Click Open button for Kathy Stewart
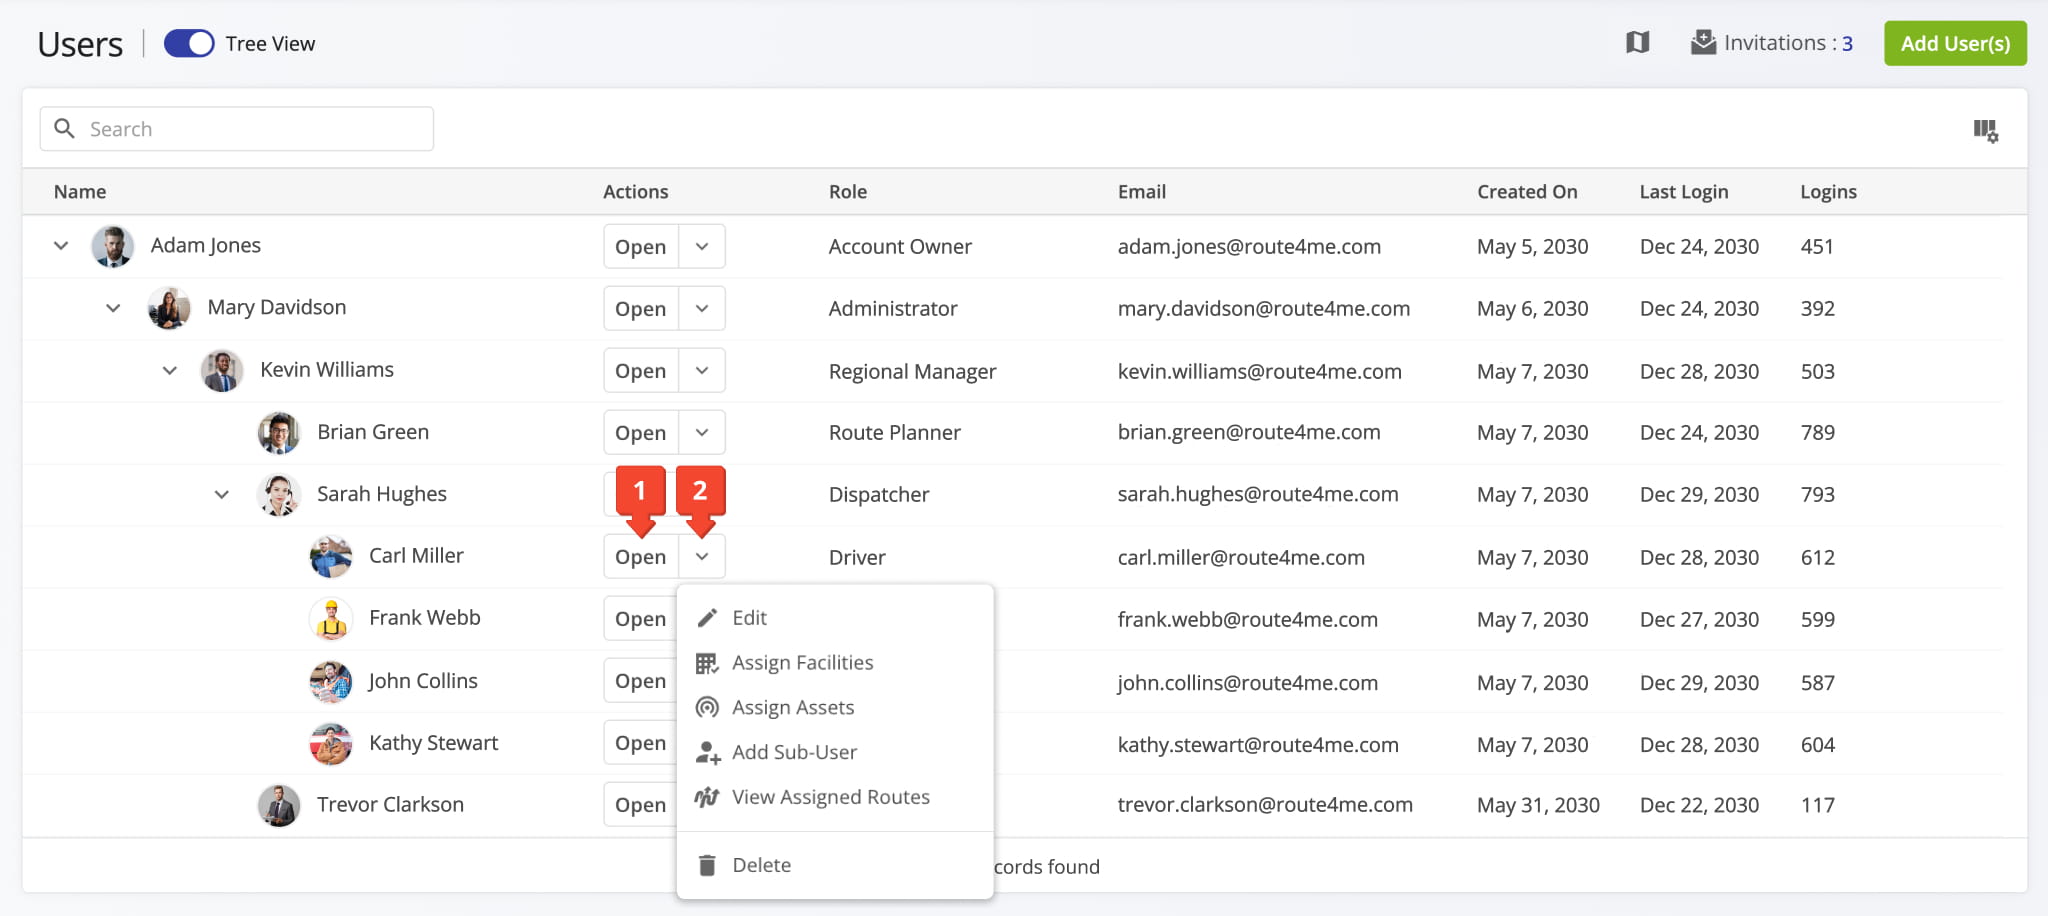The width and height of the screenshot is (2048, 916). point(641,742)
